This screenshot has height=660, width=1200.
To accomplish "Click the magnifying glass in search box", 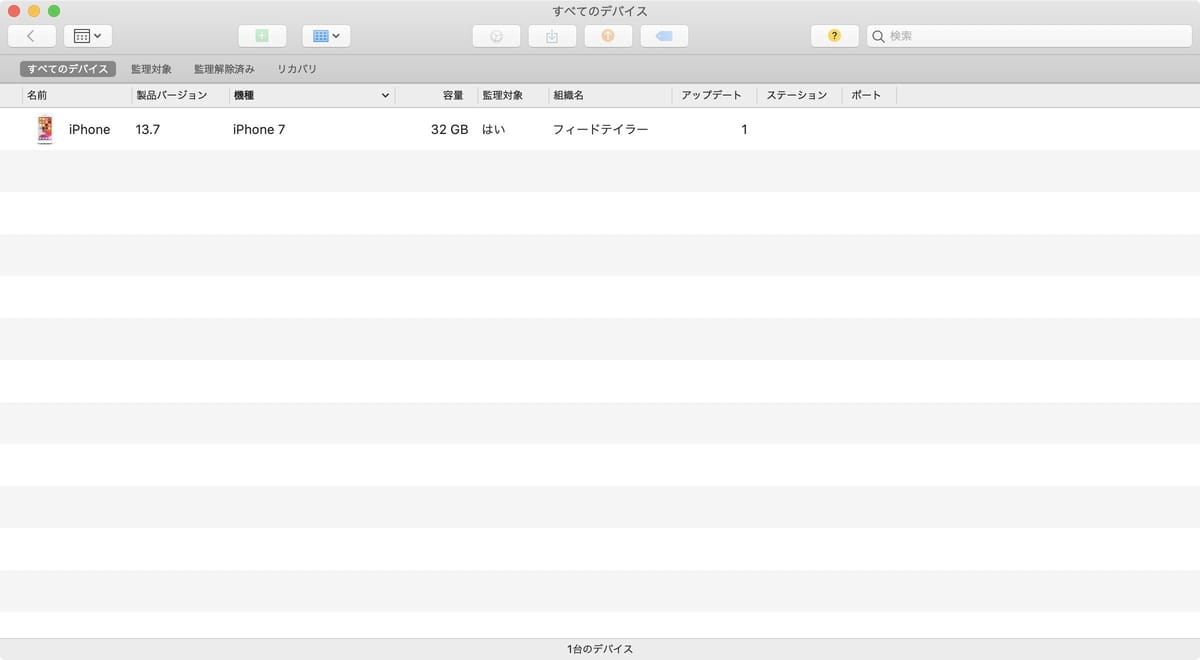I will [x=879, y=36].
